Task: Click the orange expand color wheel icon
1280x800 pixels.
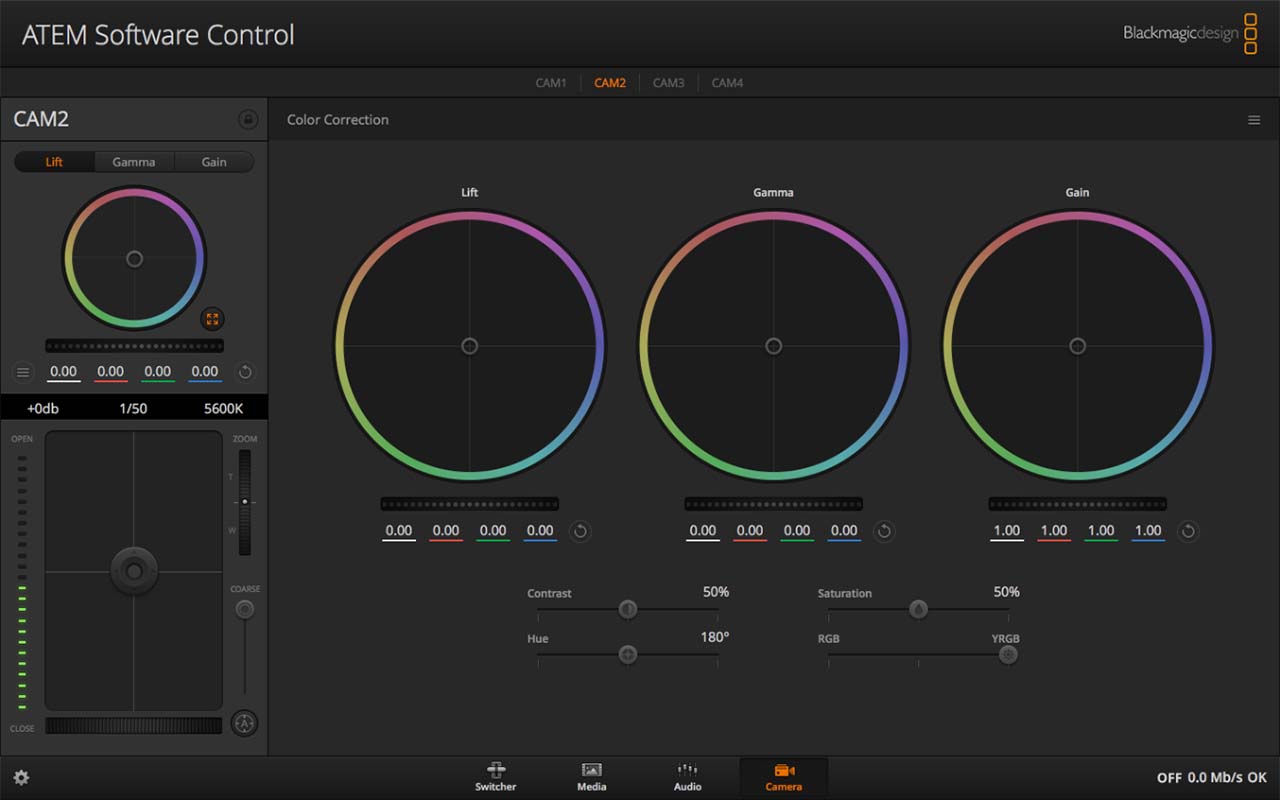Action: coord(212,319)
